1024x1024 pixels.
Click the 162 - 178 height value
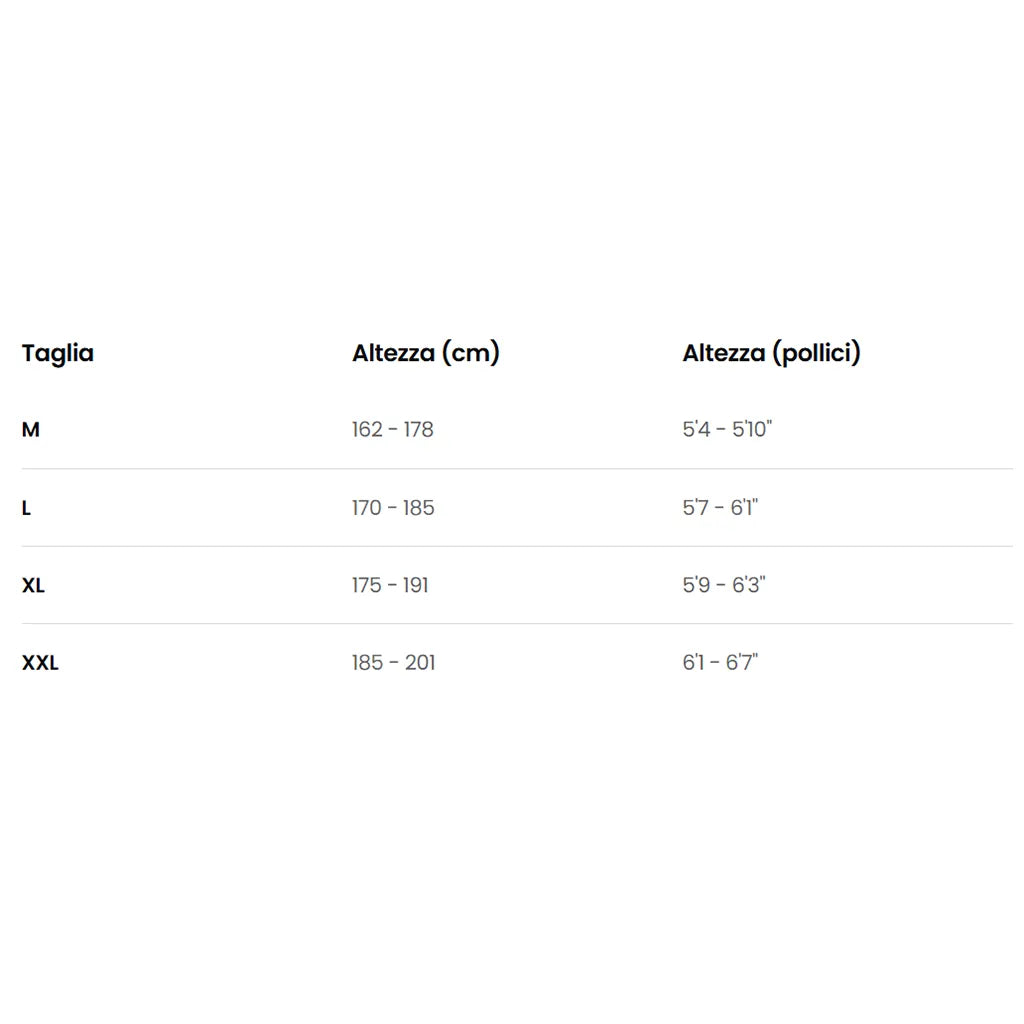[x=392, y=430]
